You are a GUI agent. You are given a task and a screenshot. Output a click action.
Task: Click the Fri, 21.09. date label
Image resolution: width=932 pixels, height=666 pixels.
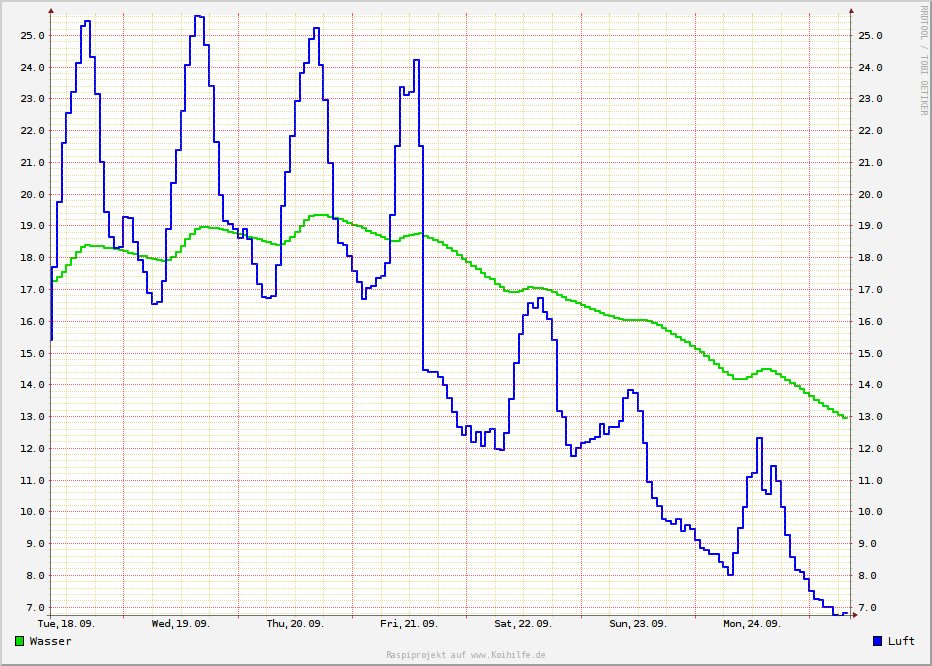tap(409, 623)
